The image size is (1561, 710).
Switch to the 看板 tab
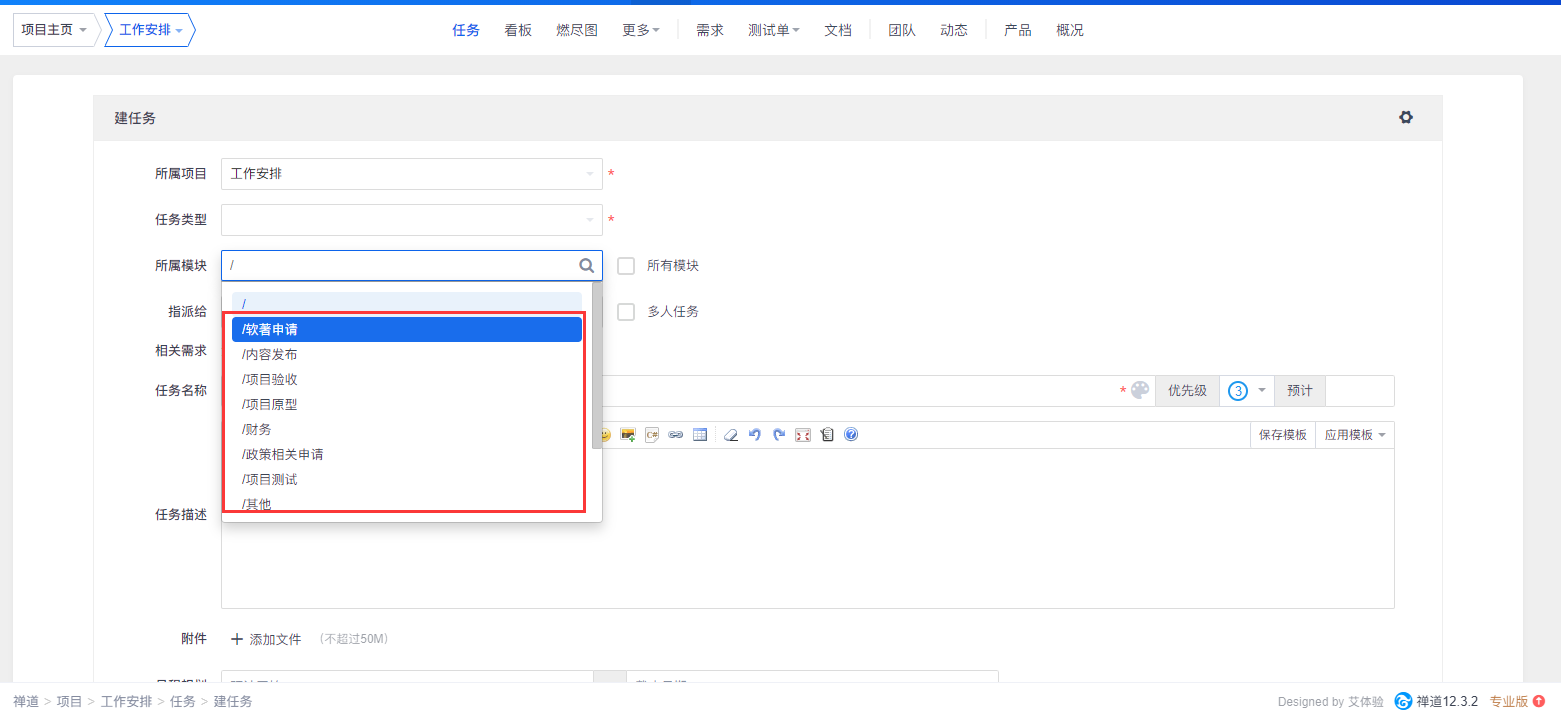518,30
